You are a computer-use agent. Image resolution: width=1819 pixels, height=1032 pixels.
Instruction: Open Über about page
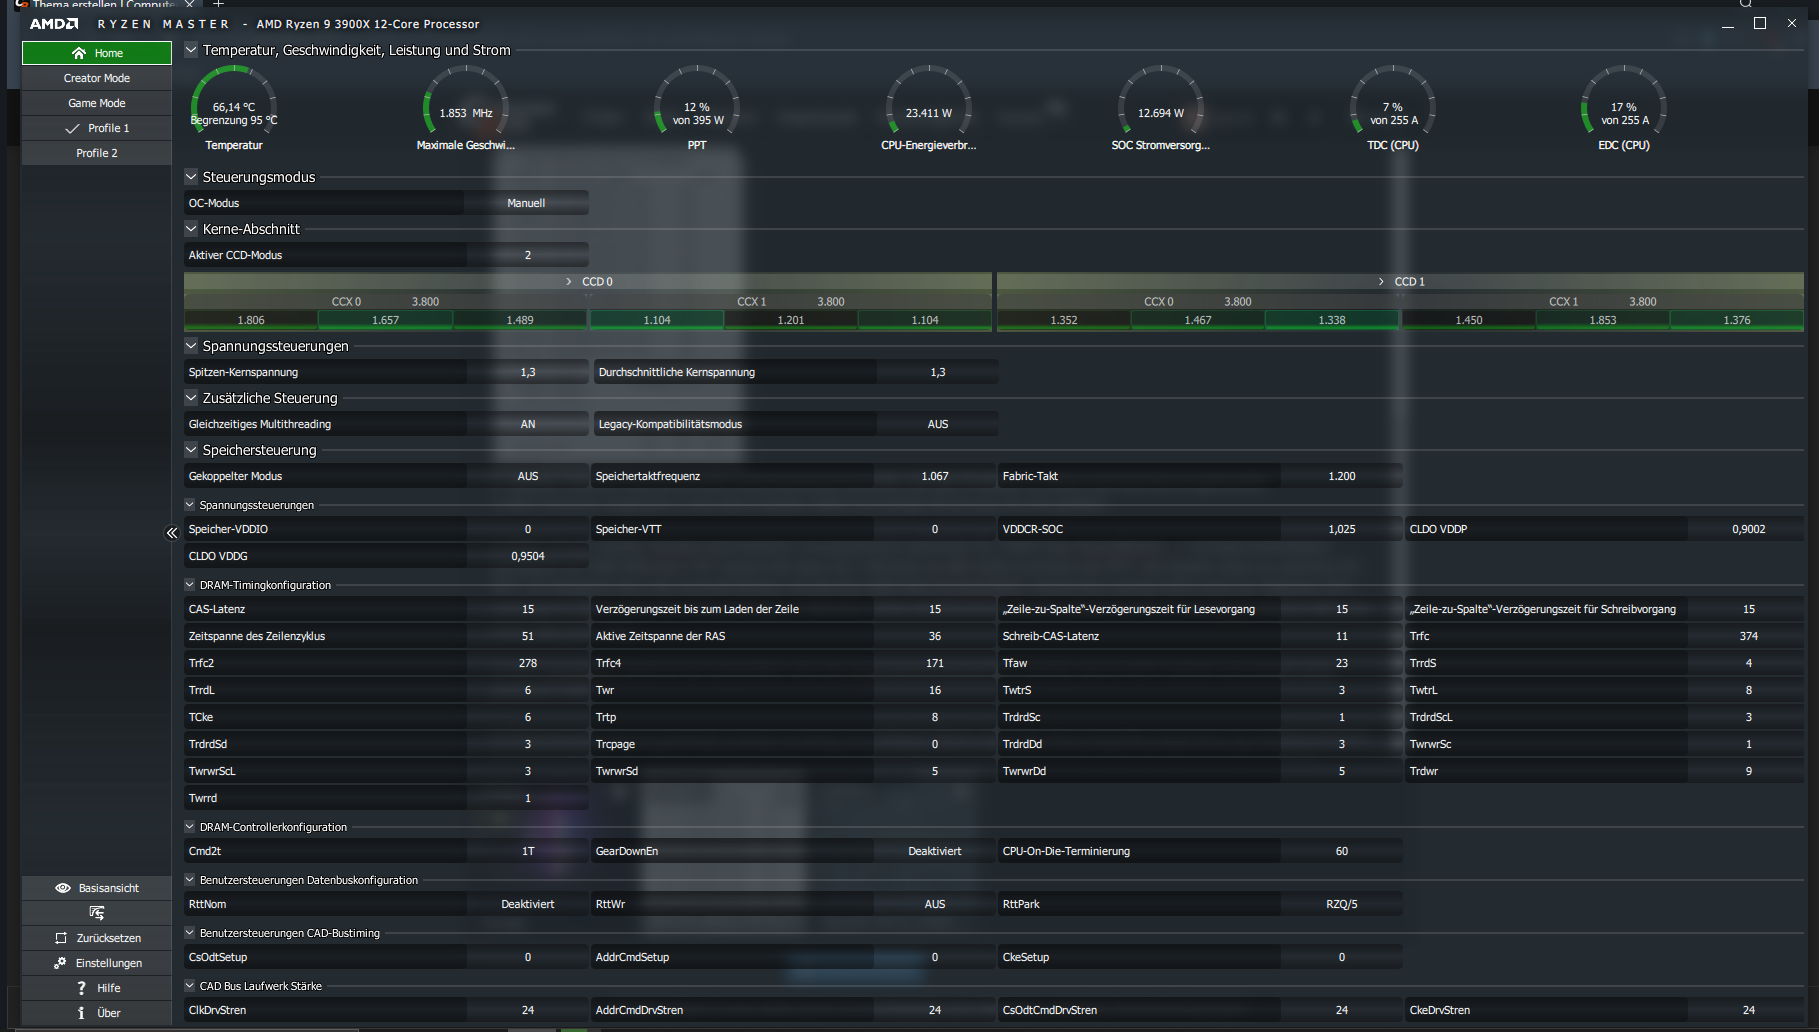coord(97,1013)
